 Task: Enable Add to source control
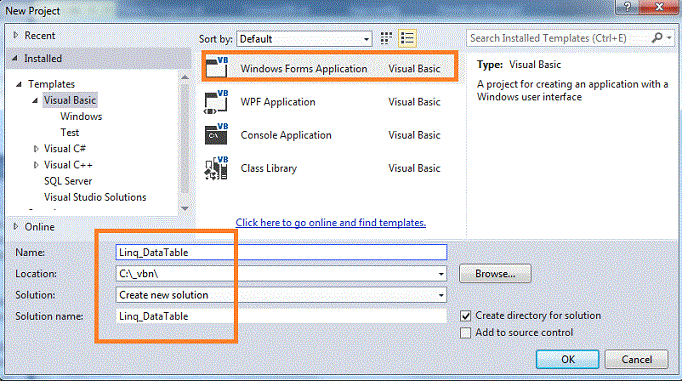coord(465,333)
